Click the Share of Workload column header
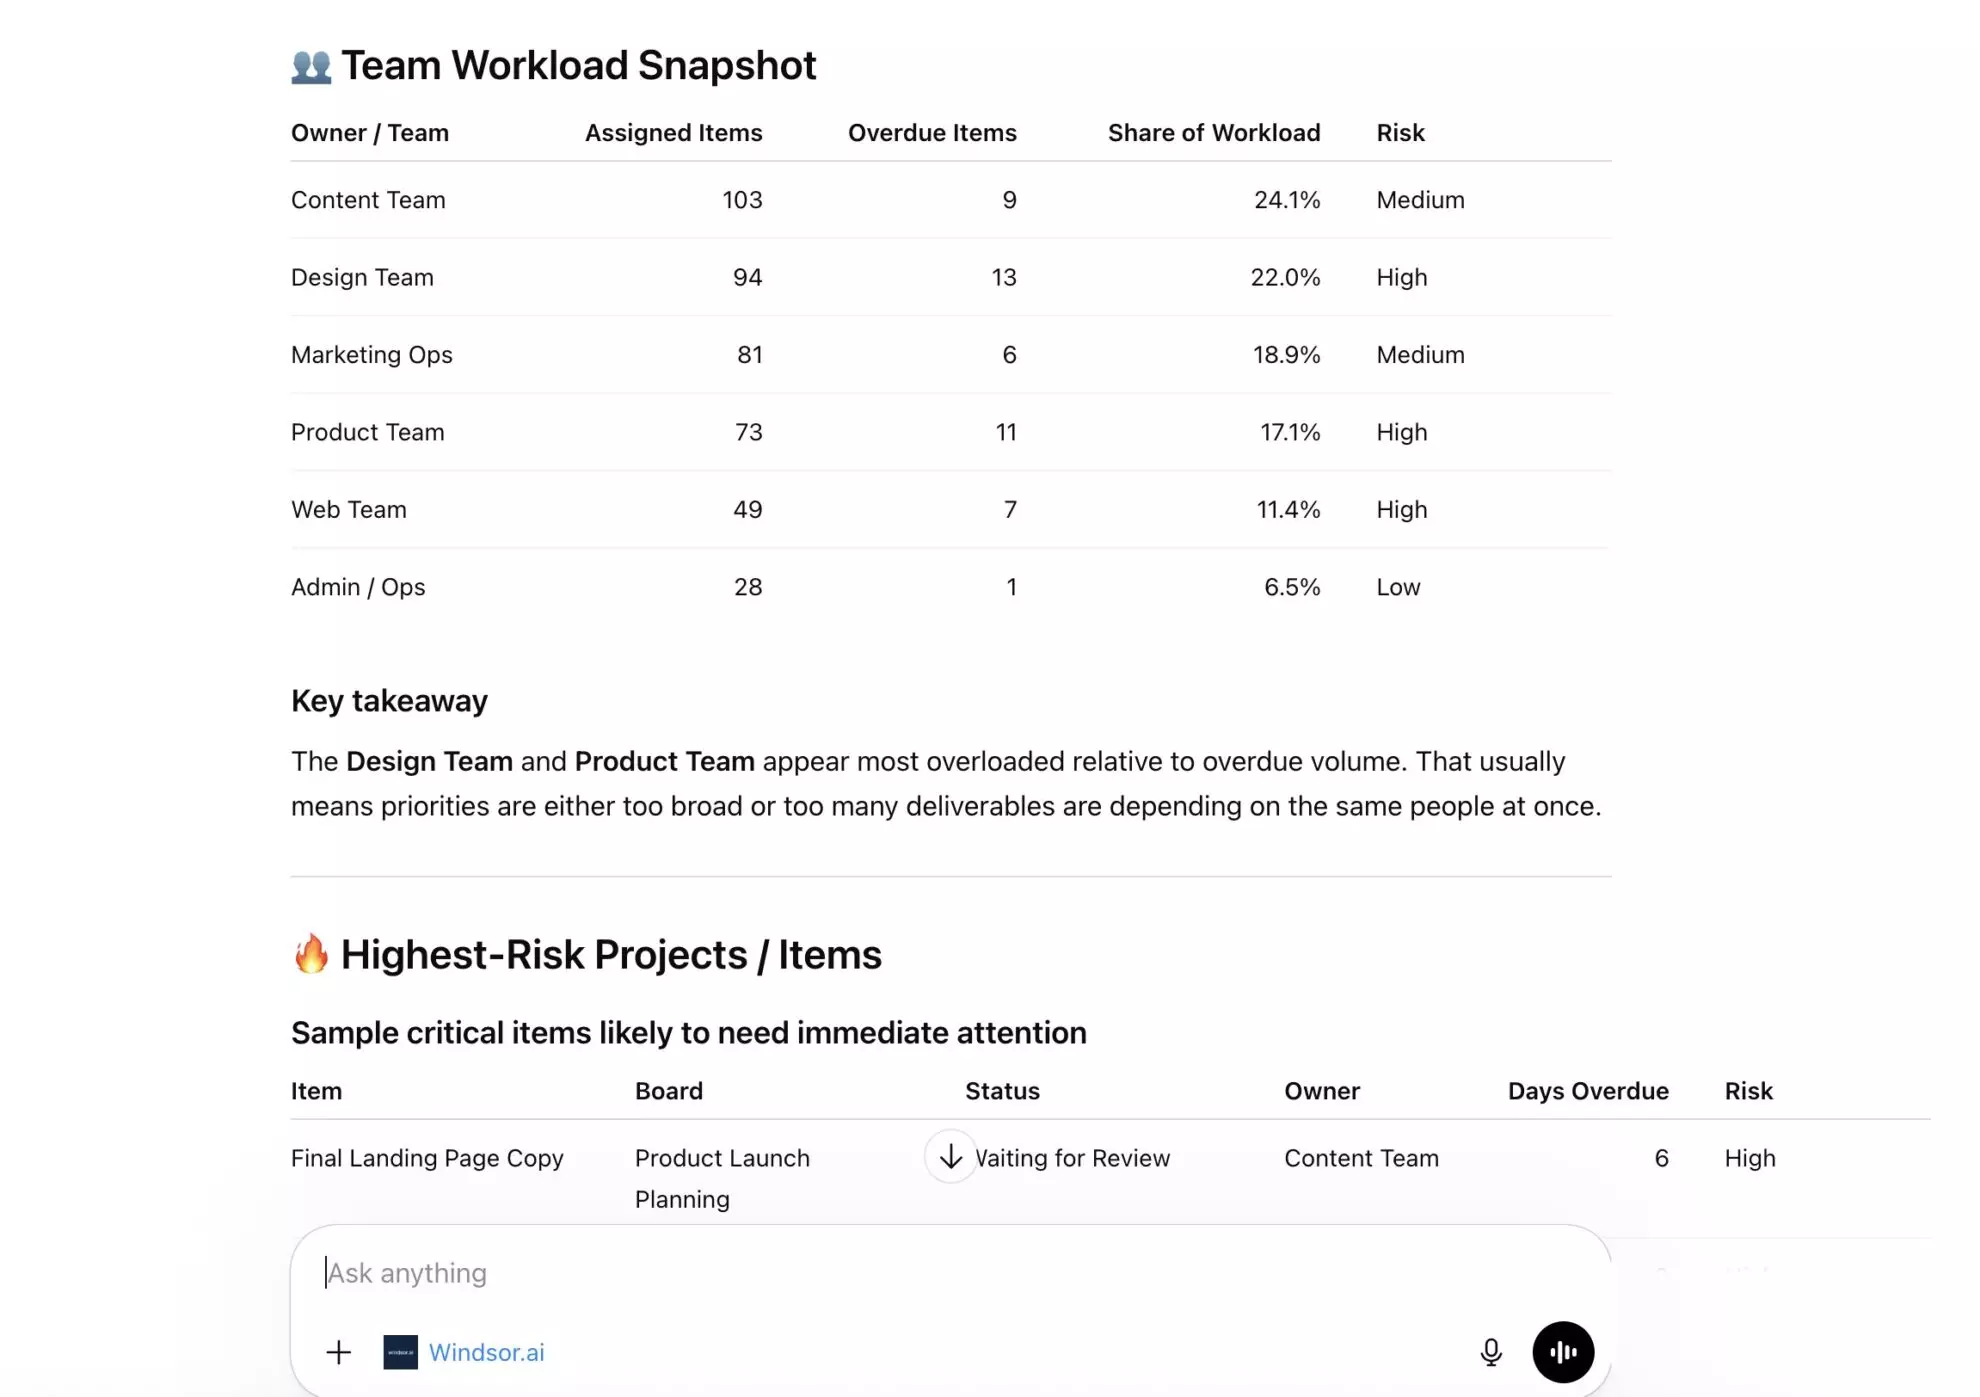Viewport: 1980px width, 1397px height. (x=1213, y=133)
